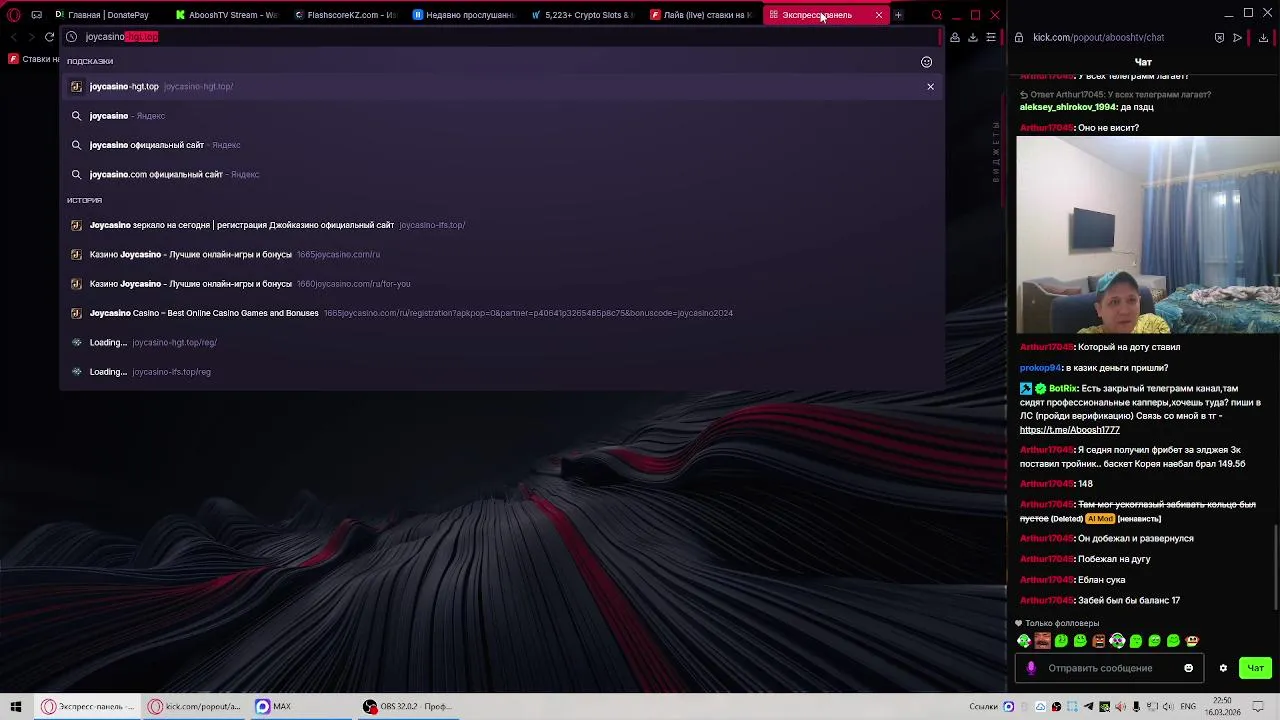The image size is (1280, 720).
Task: Click the aleksey_shirokov_1994 username in chat
Action: 1068,107
